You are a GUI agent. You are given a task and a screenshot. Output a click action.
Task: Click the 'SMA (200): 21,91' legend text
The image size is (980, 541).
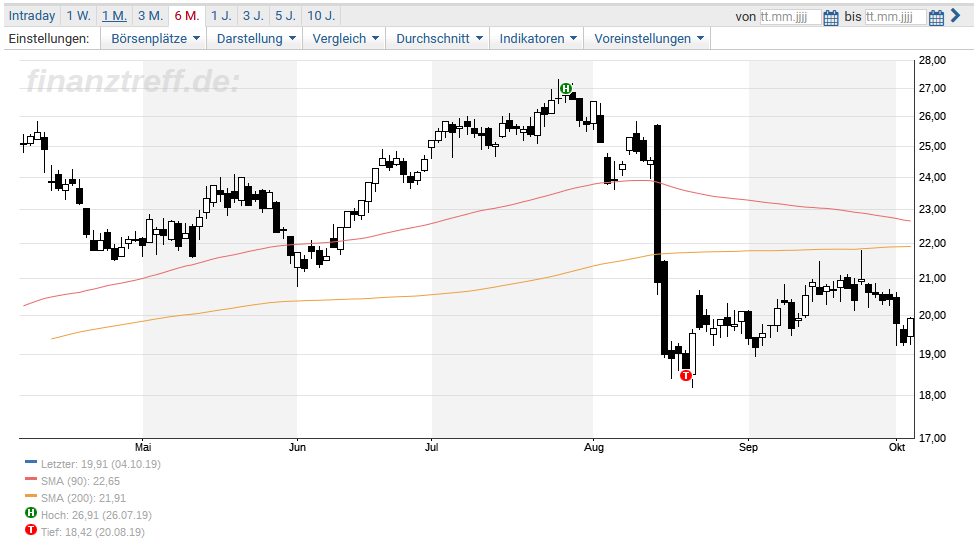[x=83, y=498]
